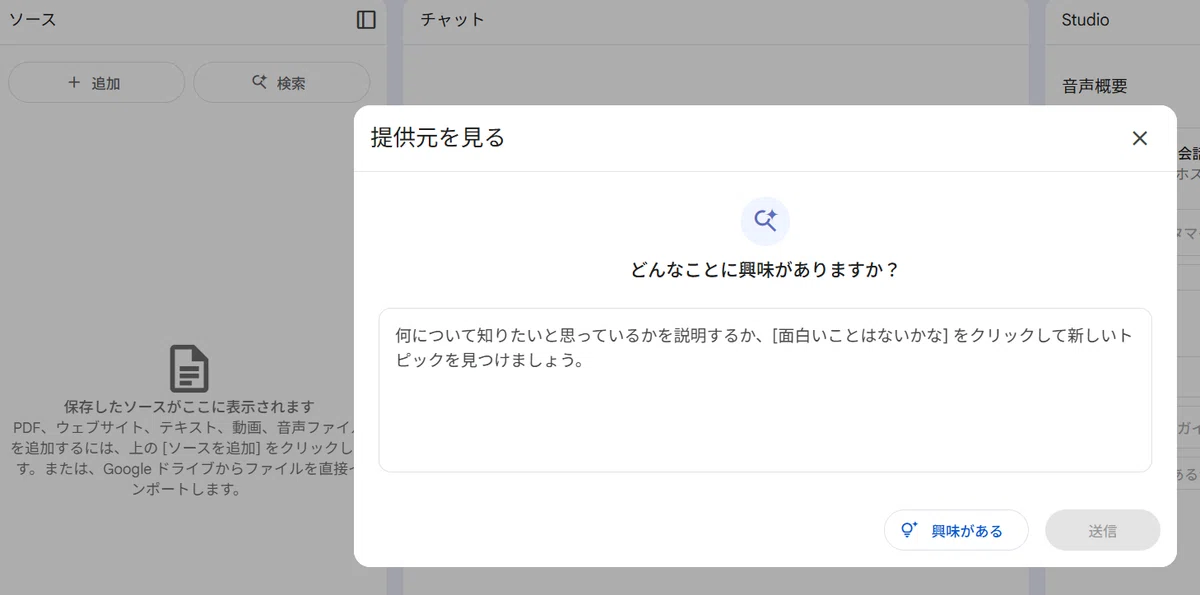Click the 追加 source button
Viewport: 1200px width, 595px height.
pos(96,83)
